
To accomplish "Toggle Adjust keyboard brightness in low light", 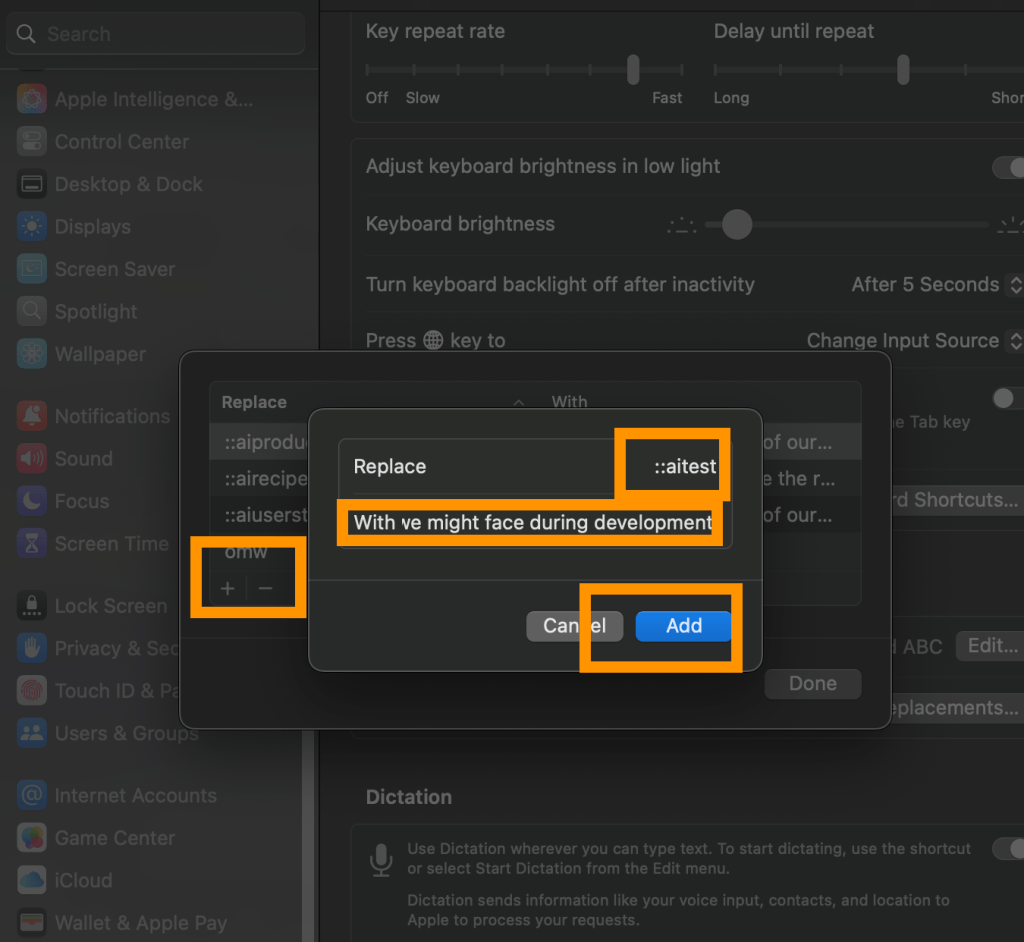I will [x=1008, y=167].
